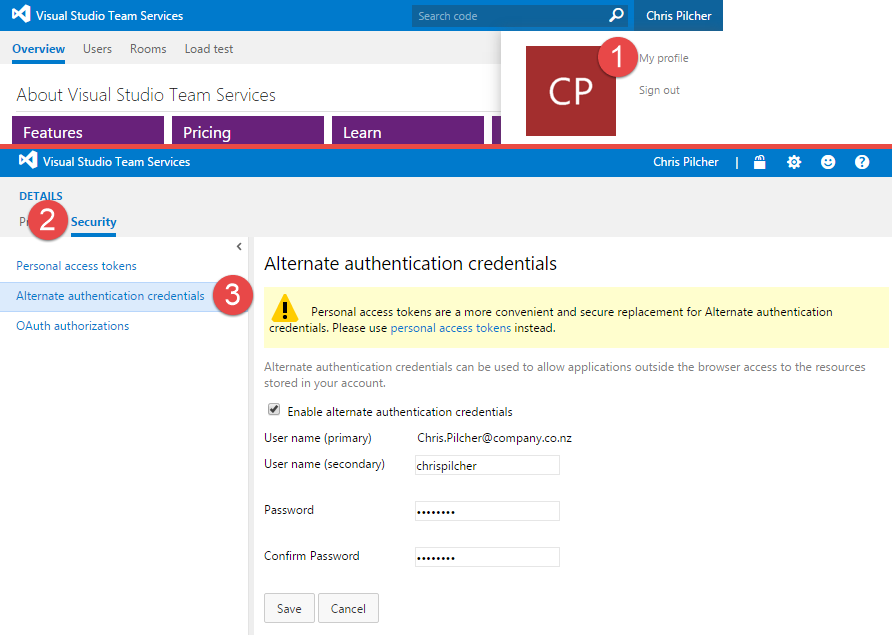Image resolution: width=892 pixels, height=635 pixels.
Task: Click Chris Pilcher name in lower header
Action: (685, 162)
